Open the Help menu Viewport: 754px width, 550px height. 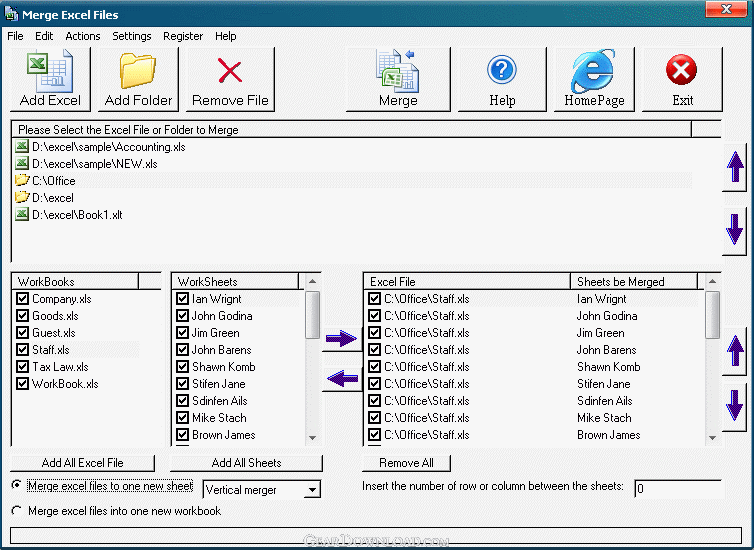tap(226, 36)
